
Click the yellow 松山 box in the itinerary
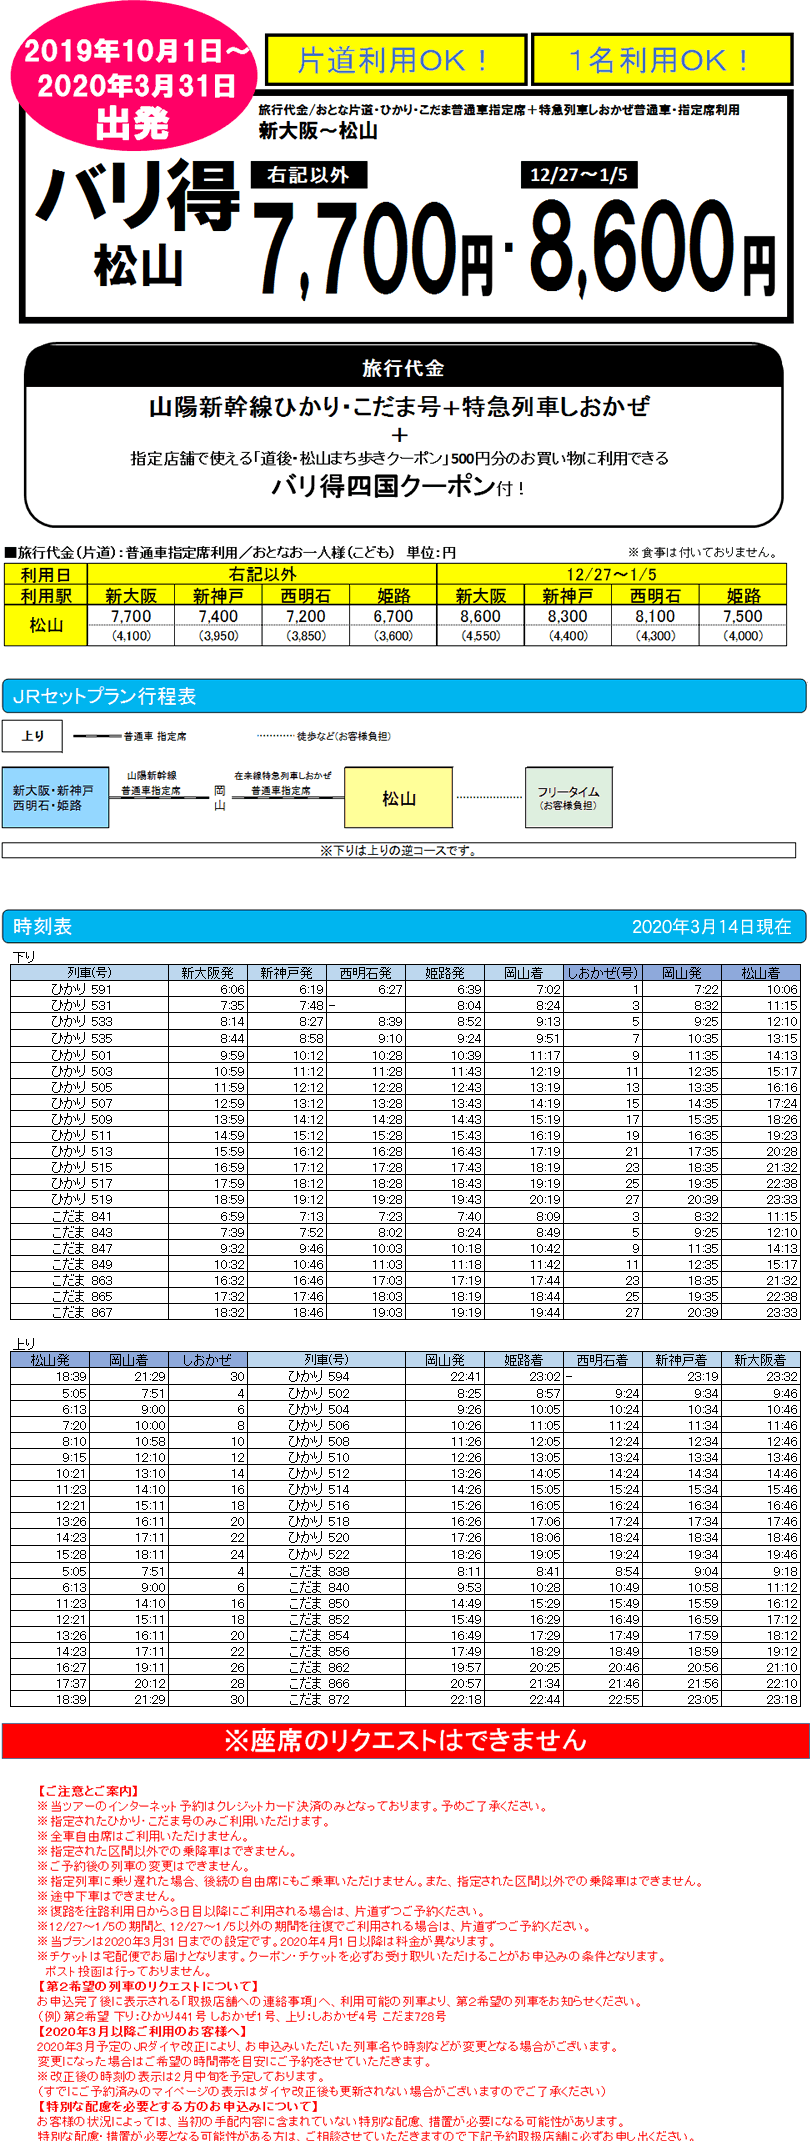pyautogui.click(x=399, y=798)
